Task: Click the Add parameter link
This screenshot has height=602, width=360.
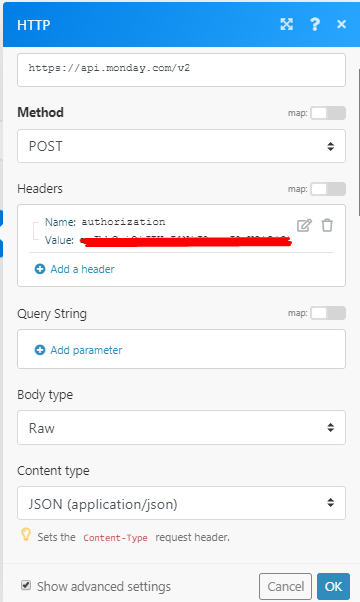Action: 86,350
